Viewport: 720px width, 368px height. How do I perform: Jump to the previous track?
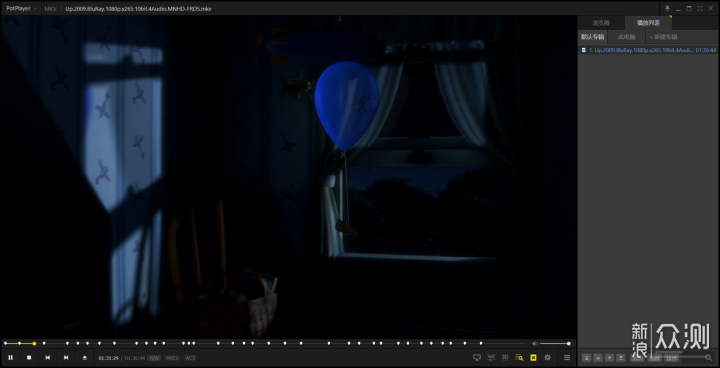(47, 357)
